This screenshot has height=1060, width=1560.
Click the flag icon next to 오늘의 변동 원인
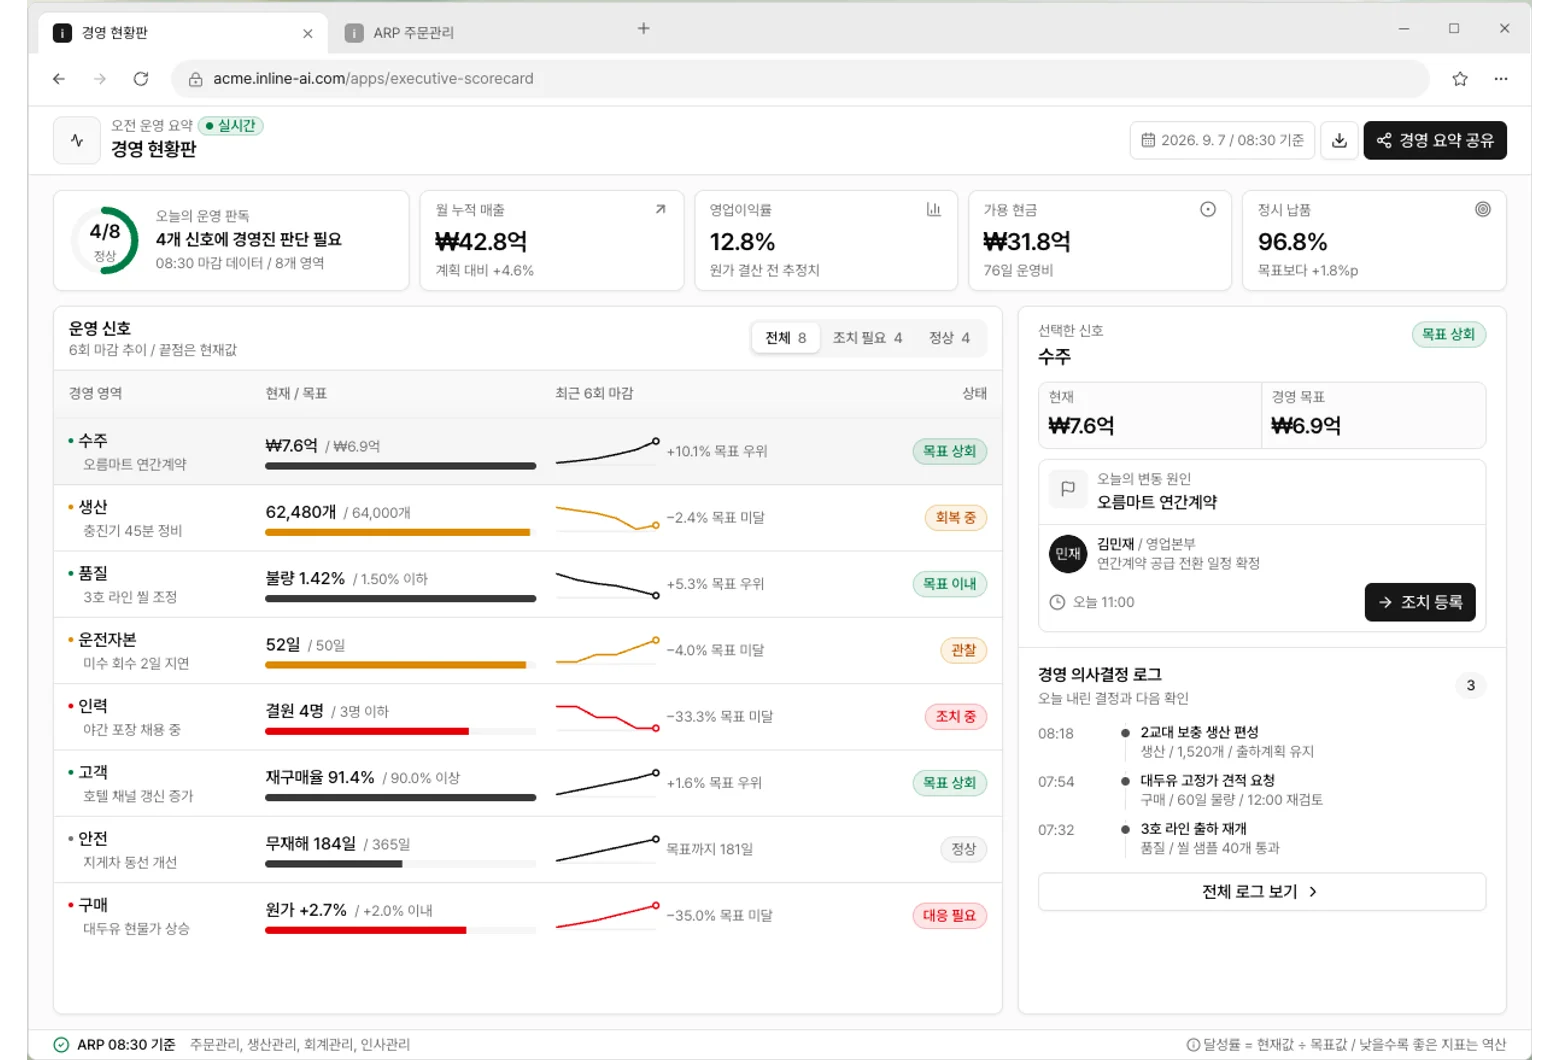point(1068,489)
